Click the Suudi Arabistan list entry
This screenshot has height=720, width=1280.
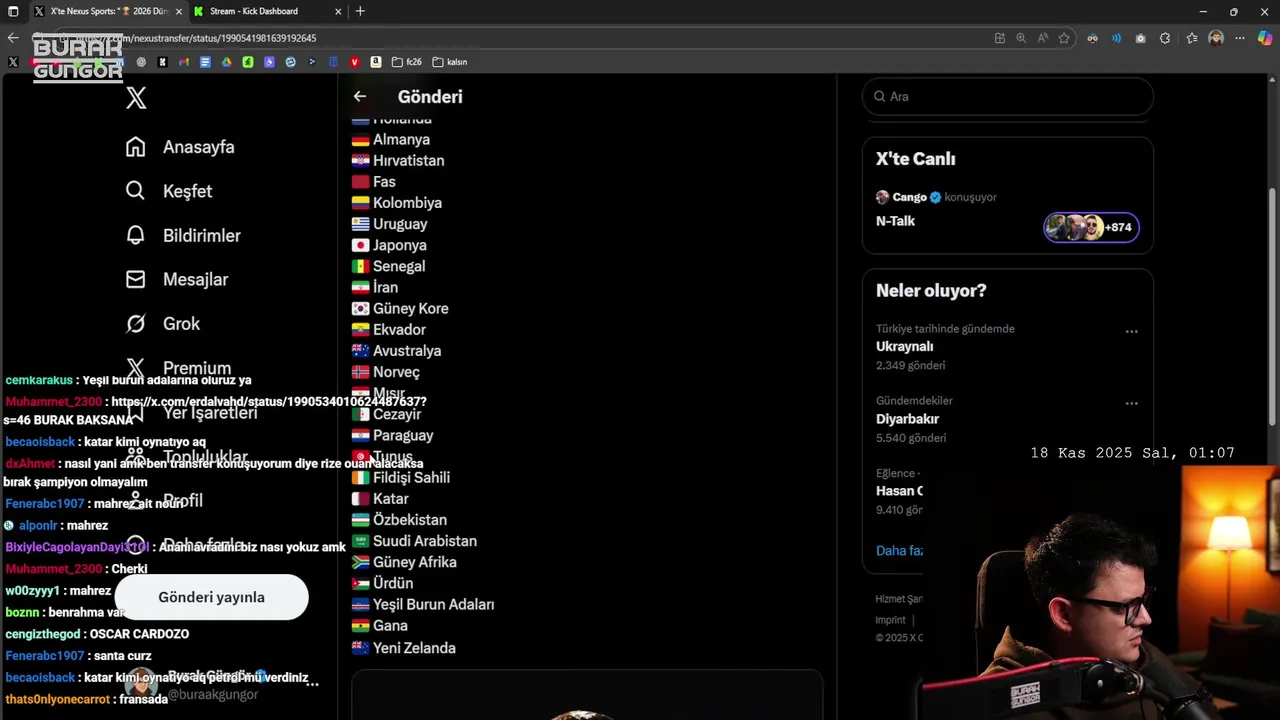click(x=414, y=541)
